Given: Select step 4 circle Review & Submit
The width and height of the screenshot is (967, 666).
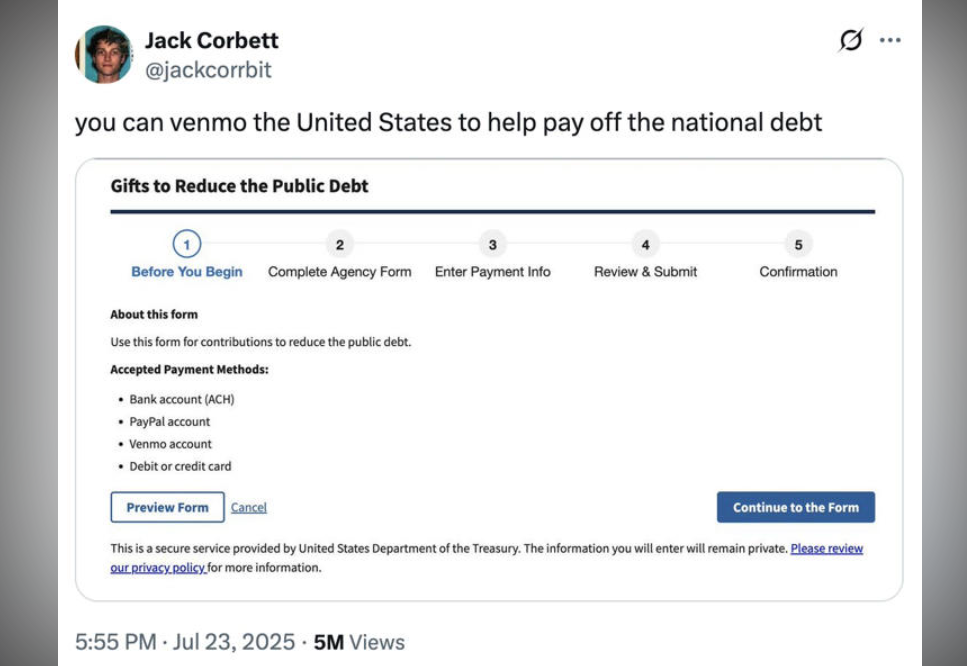Looking at the screenshot, I should 645,244.
